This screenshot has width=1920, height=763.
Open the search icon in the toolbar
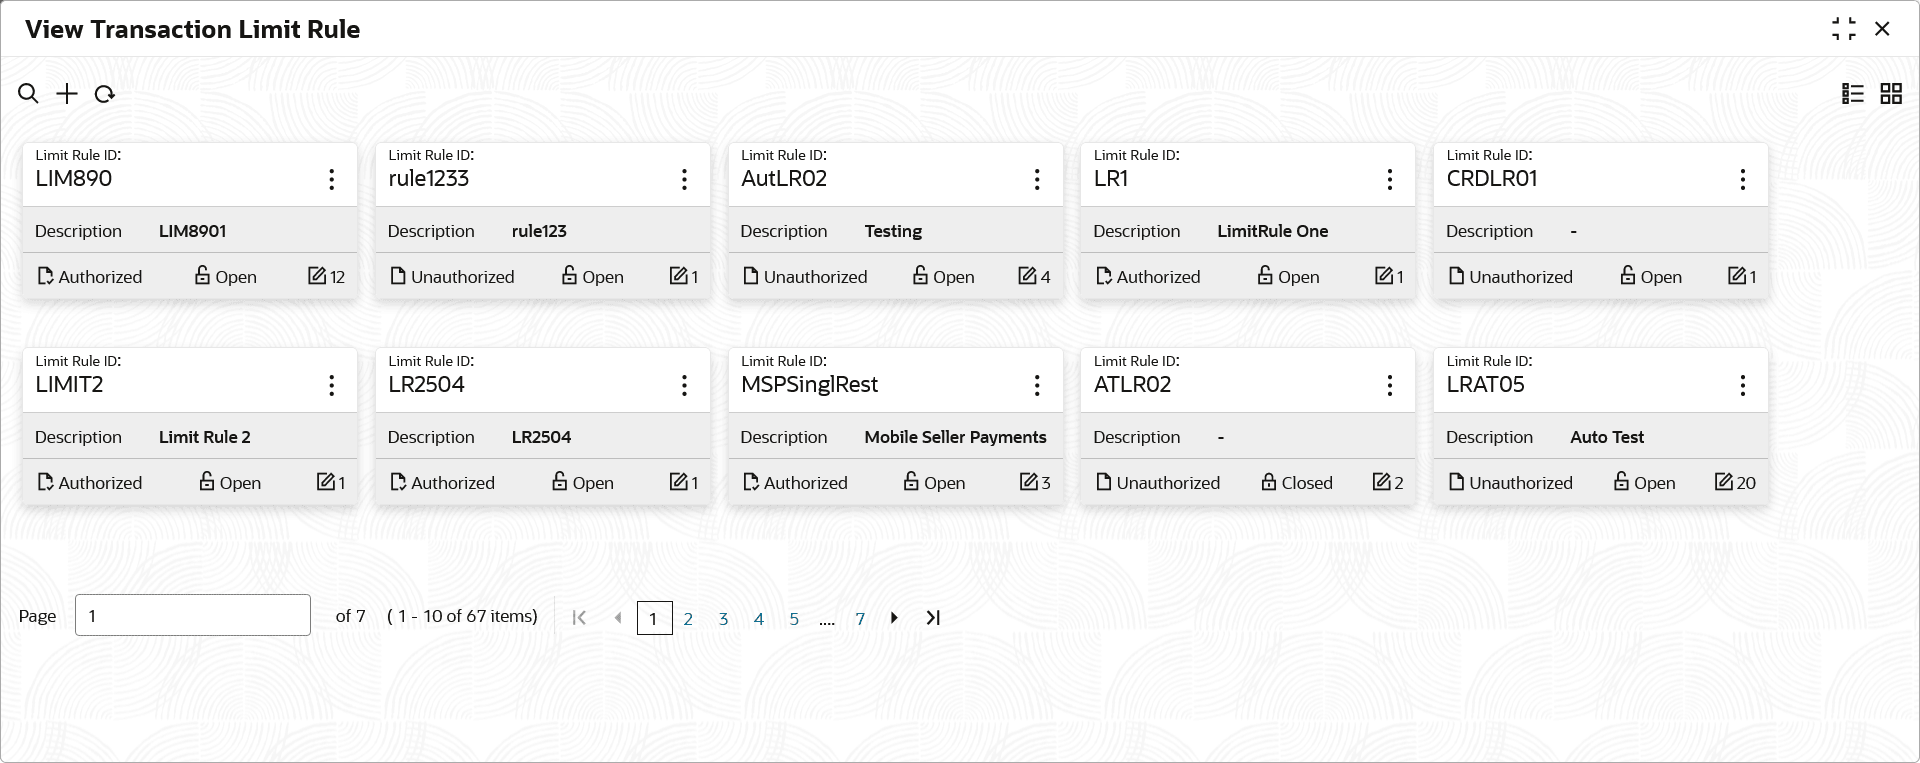pyautogui.click(x=28, y=94)
